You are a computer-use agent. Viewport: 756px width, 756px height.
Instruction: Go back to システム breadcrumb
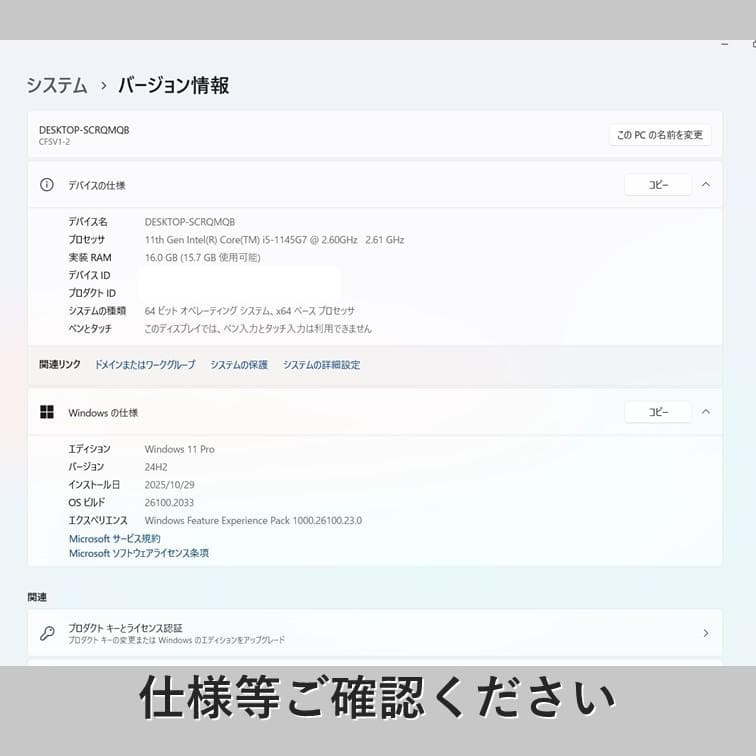57,85
